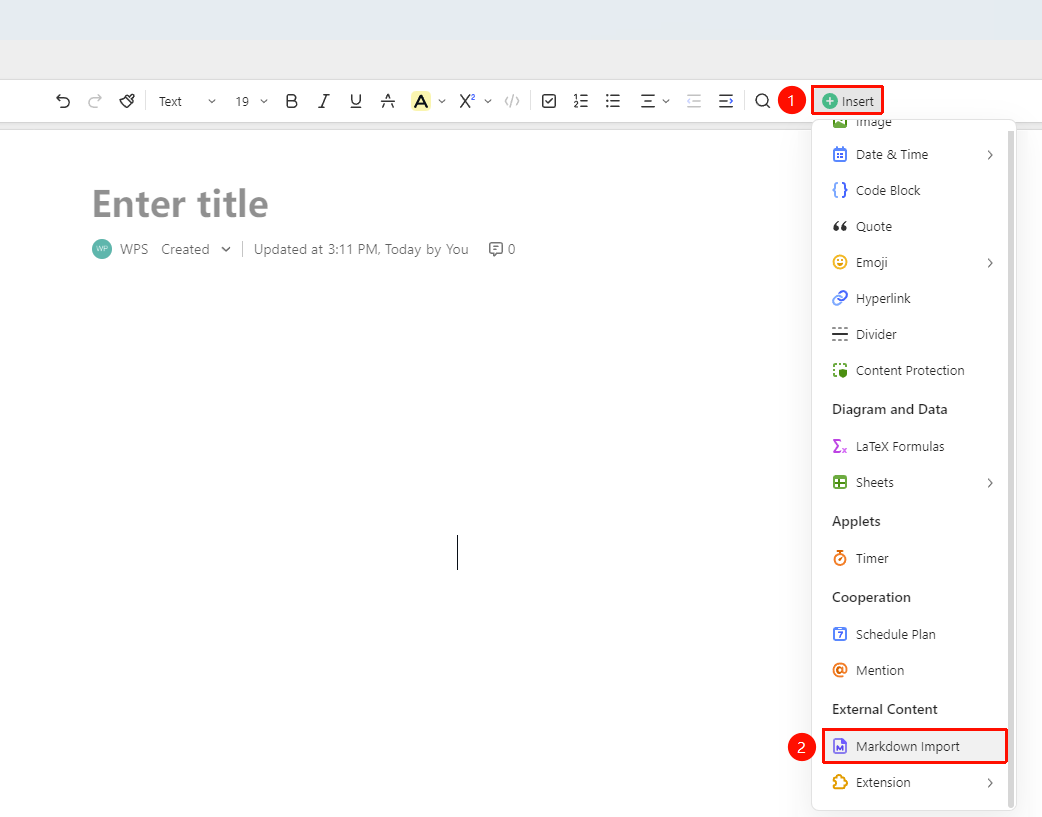This screenshot has width=1042, height=817.
Task: Insert a Divider line
Action: pos(913,334)
